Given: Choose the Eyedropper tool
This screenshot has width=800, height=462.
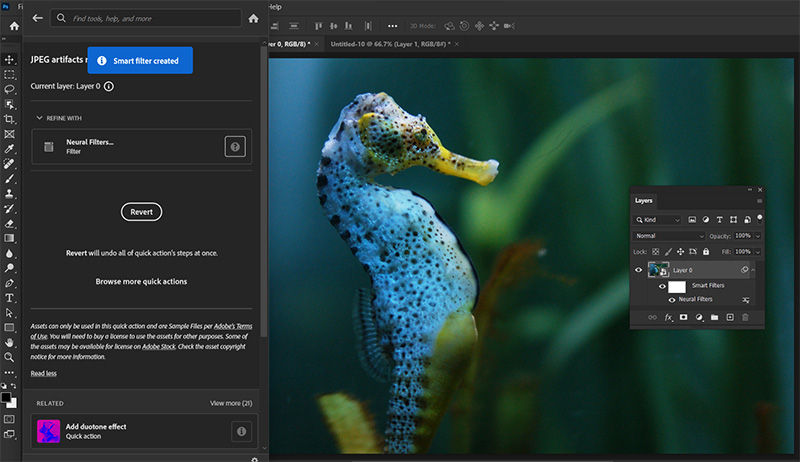Looking at the screenshot, I should coord(9,149).
